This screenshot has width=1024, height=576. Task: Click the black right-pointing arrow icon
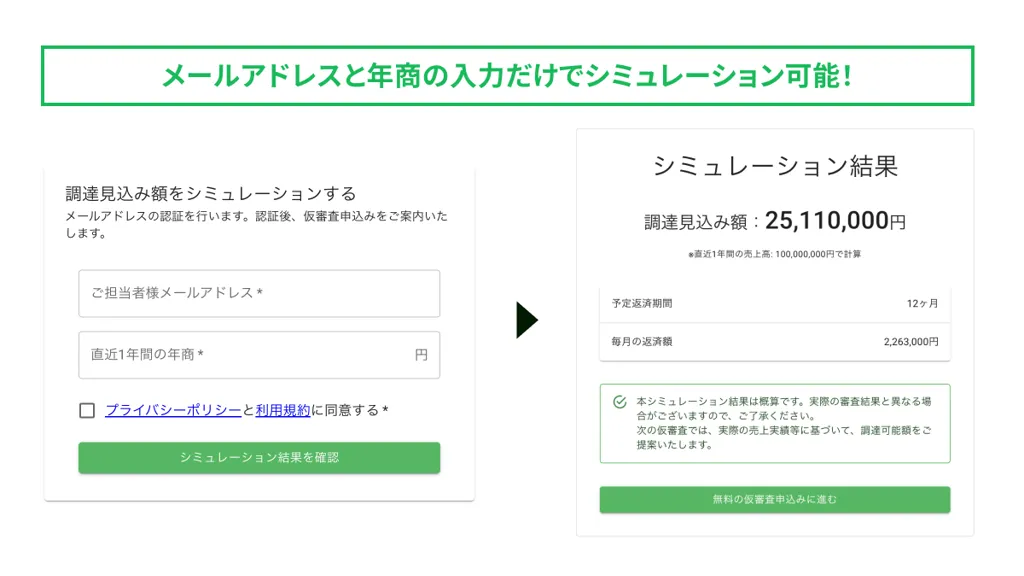527,320
